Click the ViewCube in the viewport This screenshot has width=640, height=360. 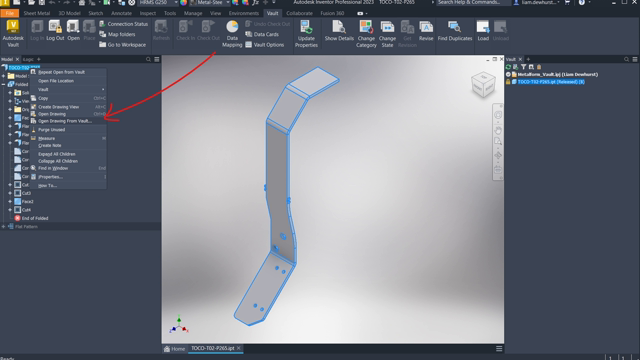483,84
